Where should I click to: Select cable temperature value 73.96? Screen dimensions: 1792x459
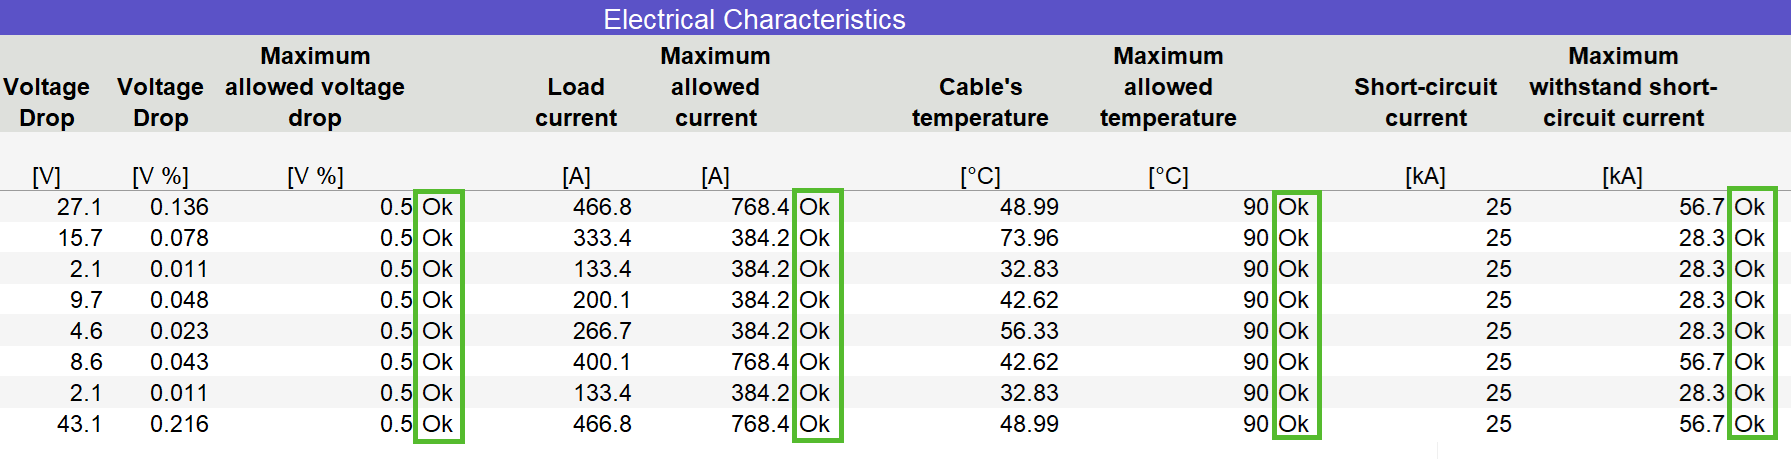pyautogui.click(x=1029, y=238)
